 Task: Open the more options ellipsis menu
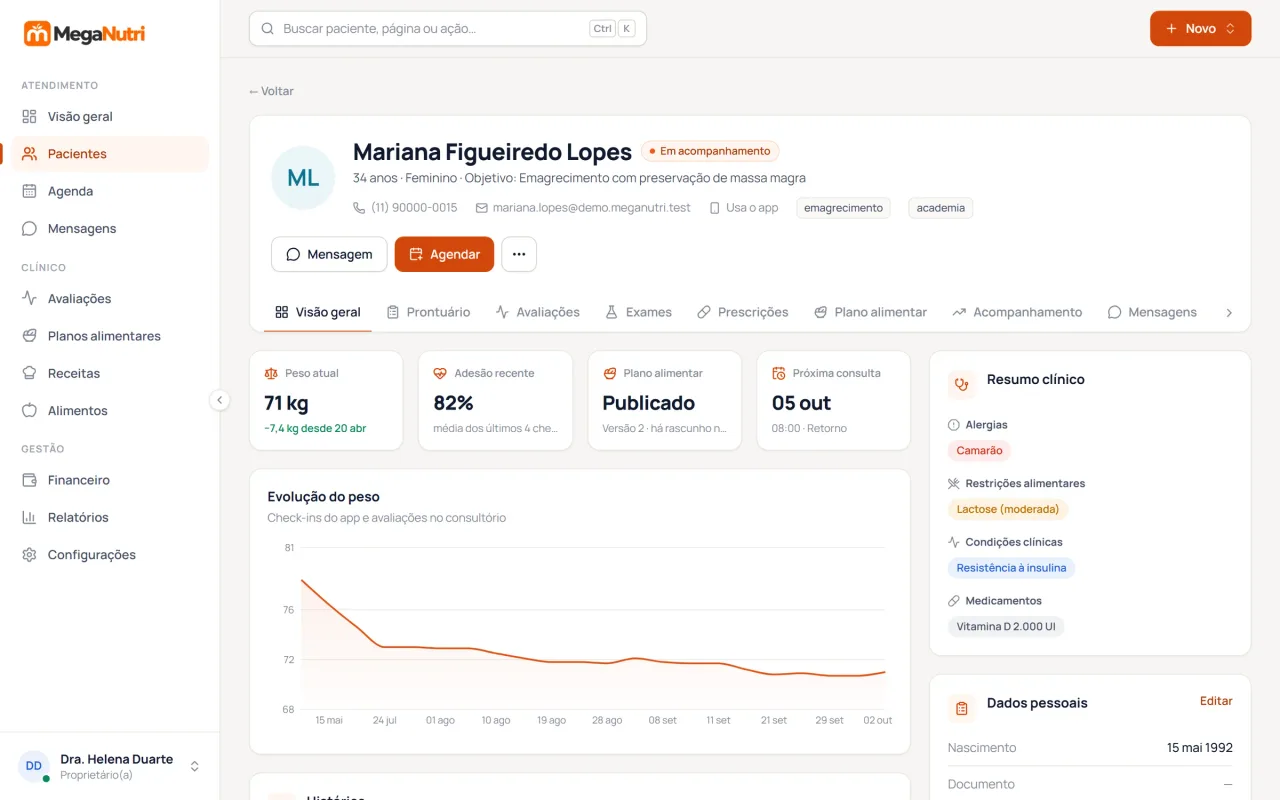tap(519, 254)
